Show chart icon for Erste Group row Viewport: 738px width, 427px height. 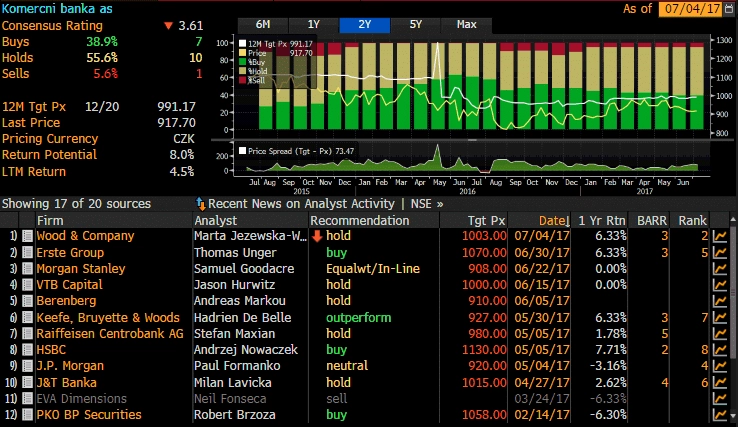click(720, 252)
